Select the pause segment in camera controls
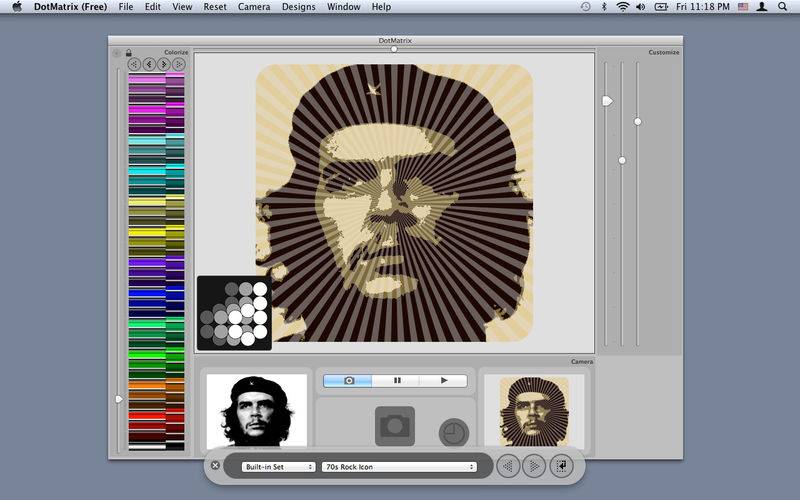Viewport: 800px width, 500px height. tap(396, 381)
